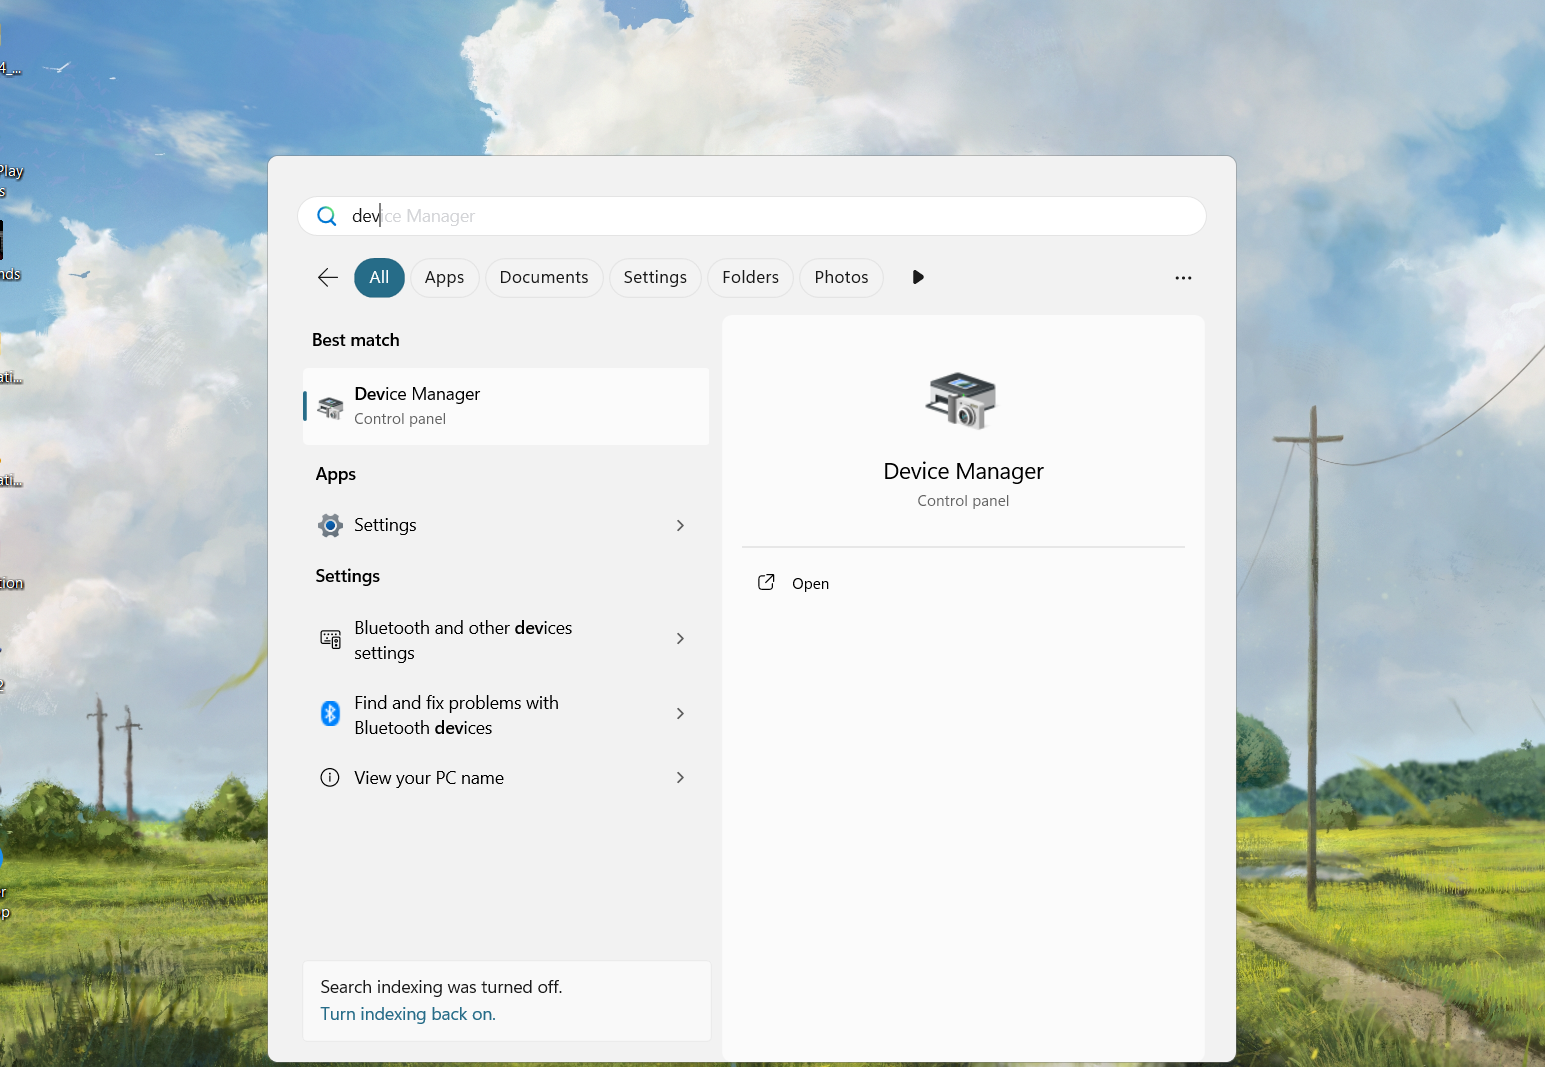1545x1067 pixels.
Task: Select the Bluetooth troubleshooter icon
Action: coord(330,713)
